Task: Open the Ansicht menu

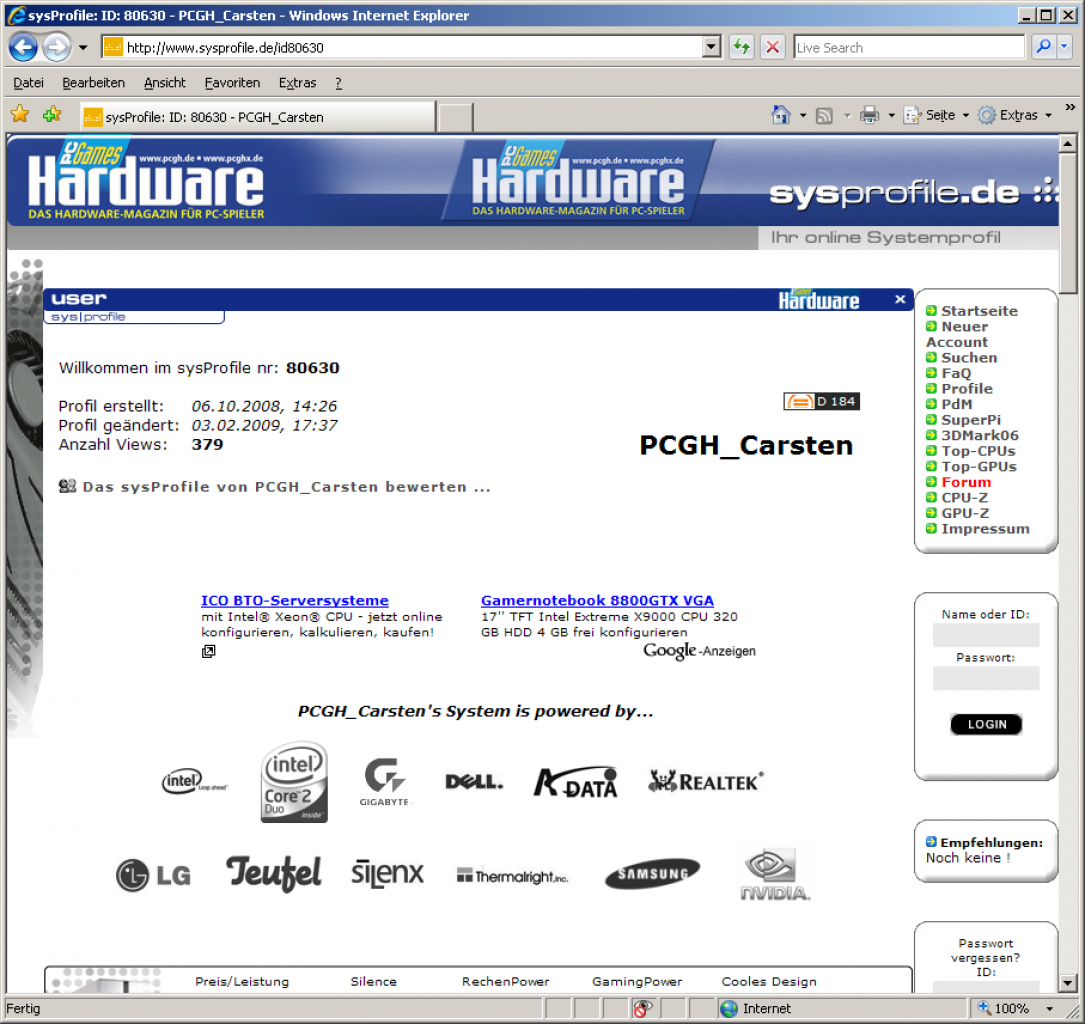Action: [165, 83]
